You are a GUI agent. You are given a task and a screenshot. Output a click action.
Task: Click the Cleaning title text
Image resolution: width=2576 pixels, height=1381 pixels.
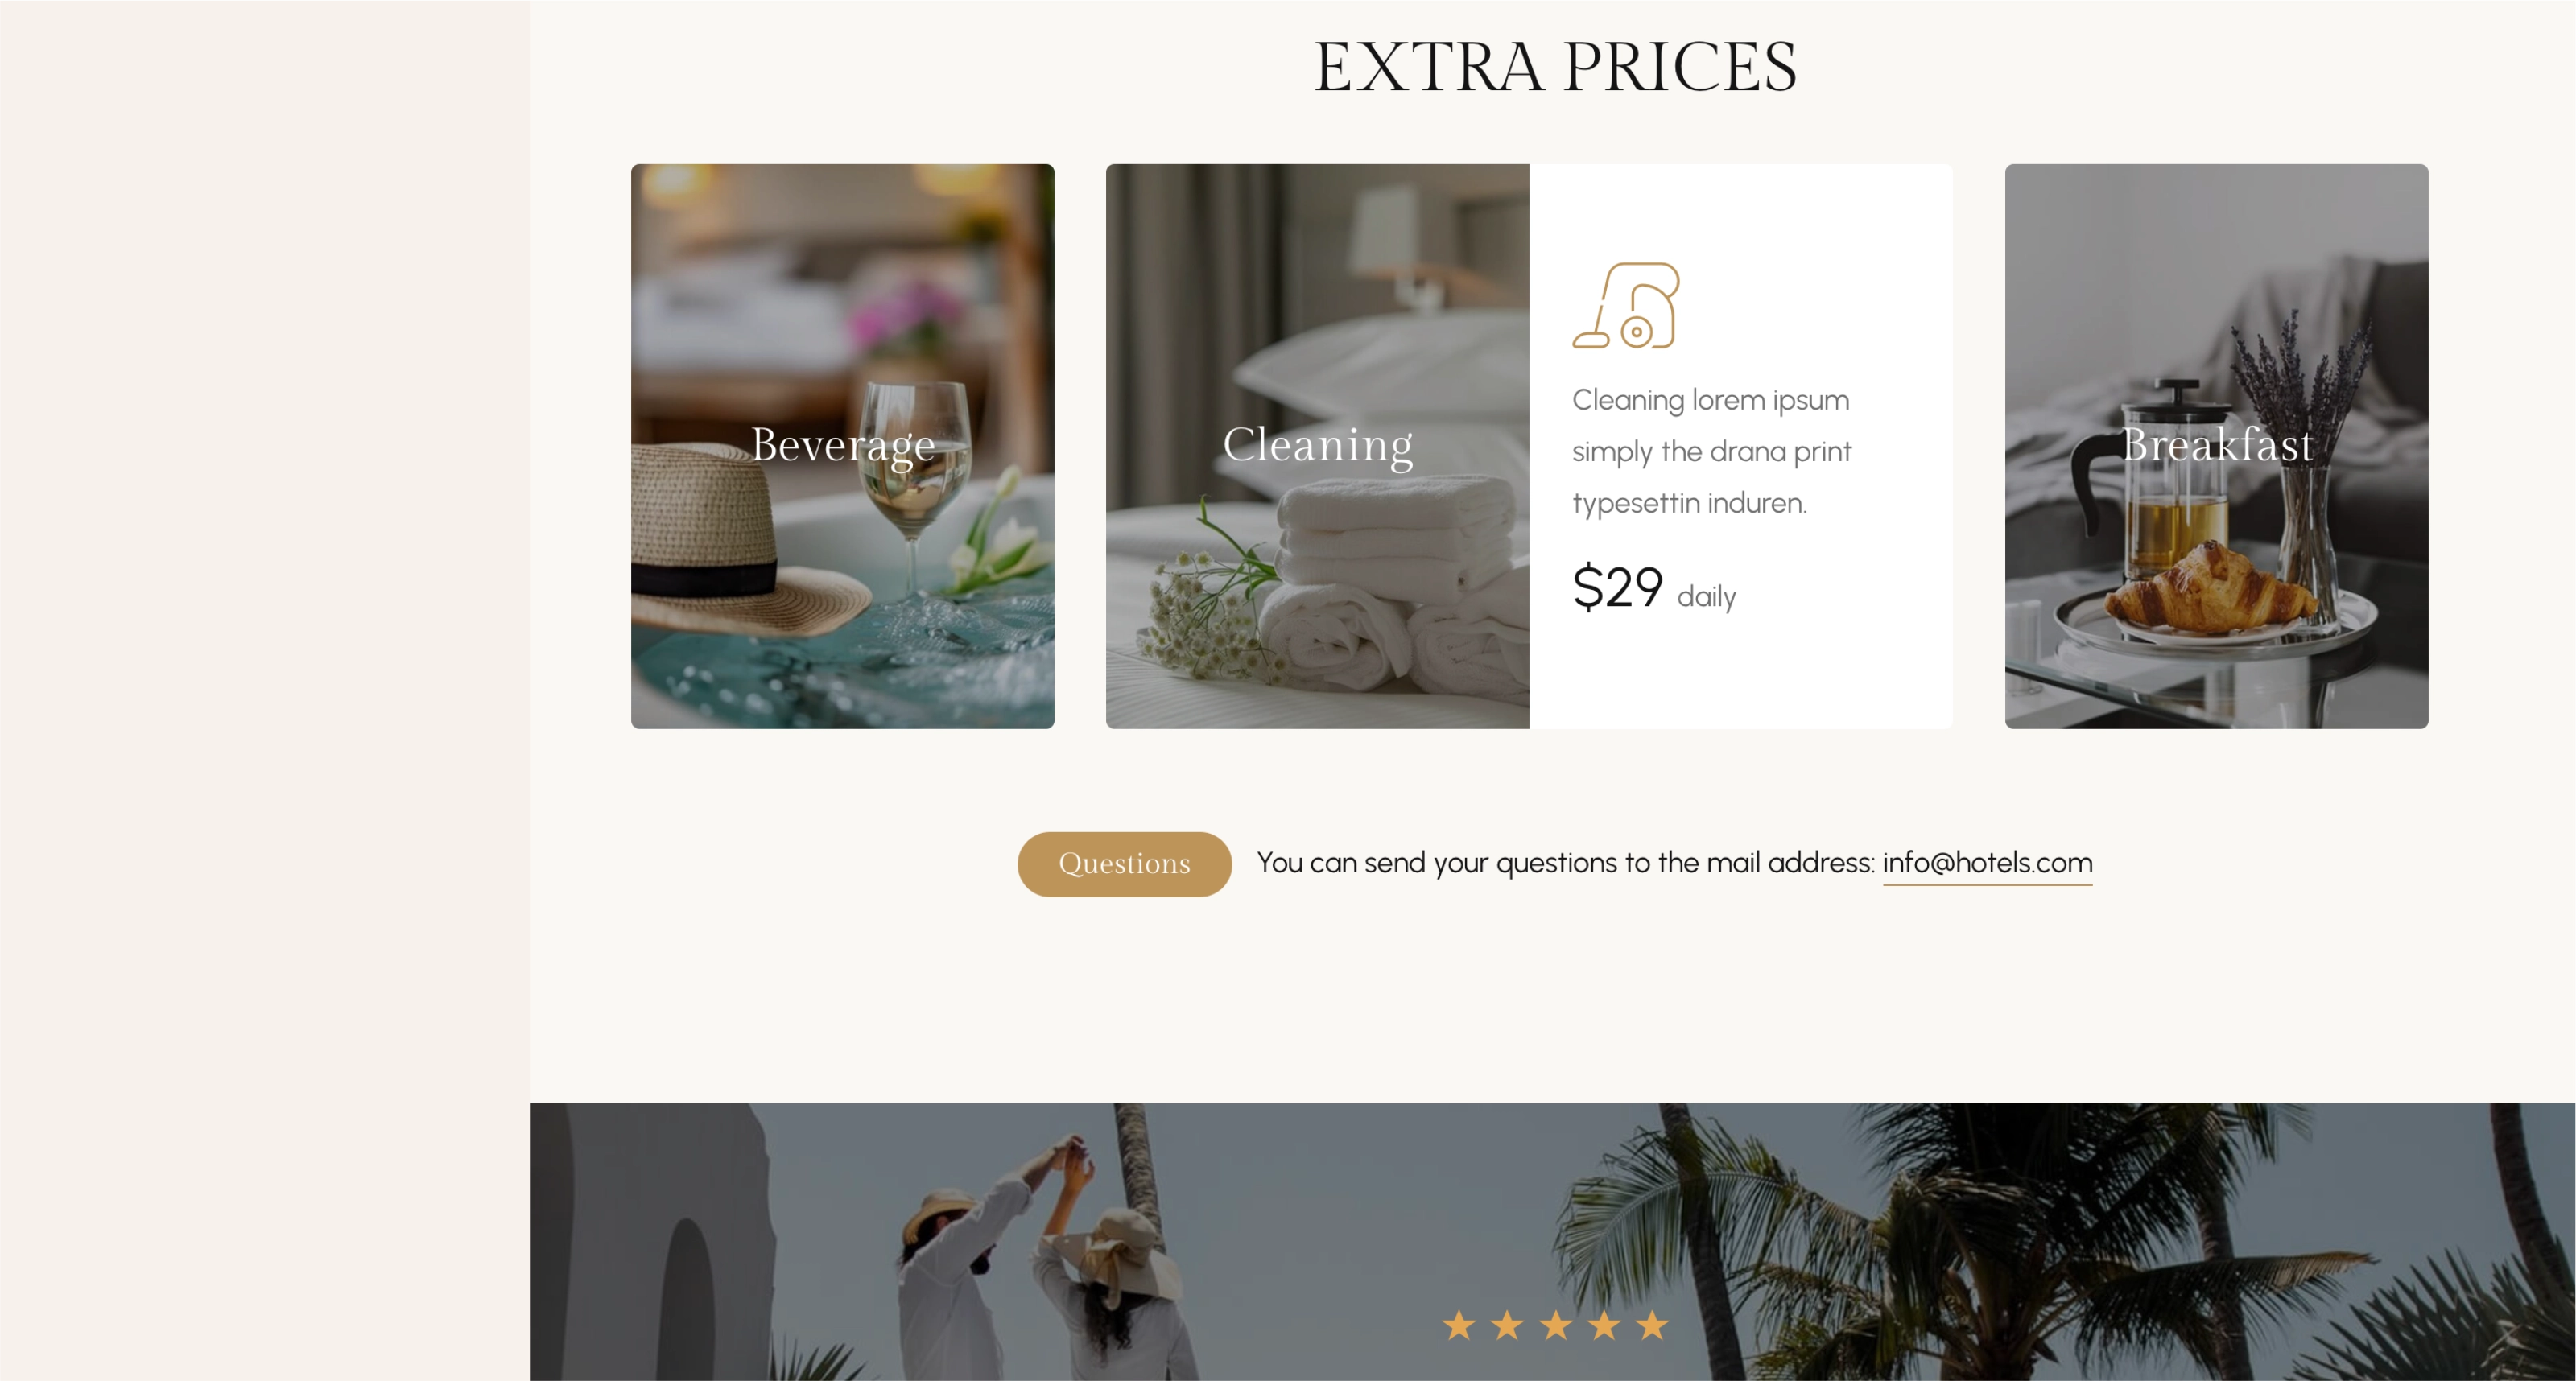point(1318,445)
